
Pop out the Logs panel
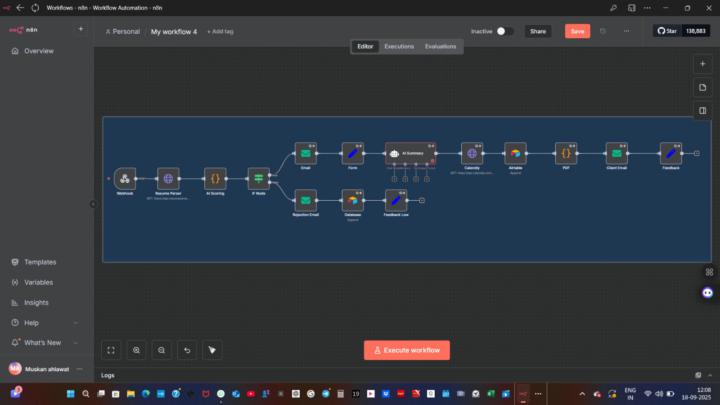coord(698,375)
